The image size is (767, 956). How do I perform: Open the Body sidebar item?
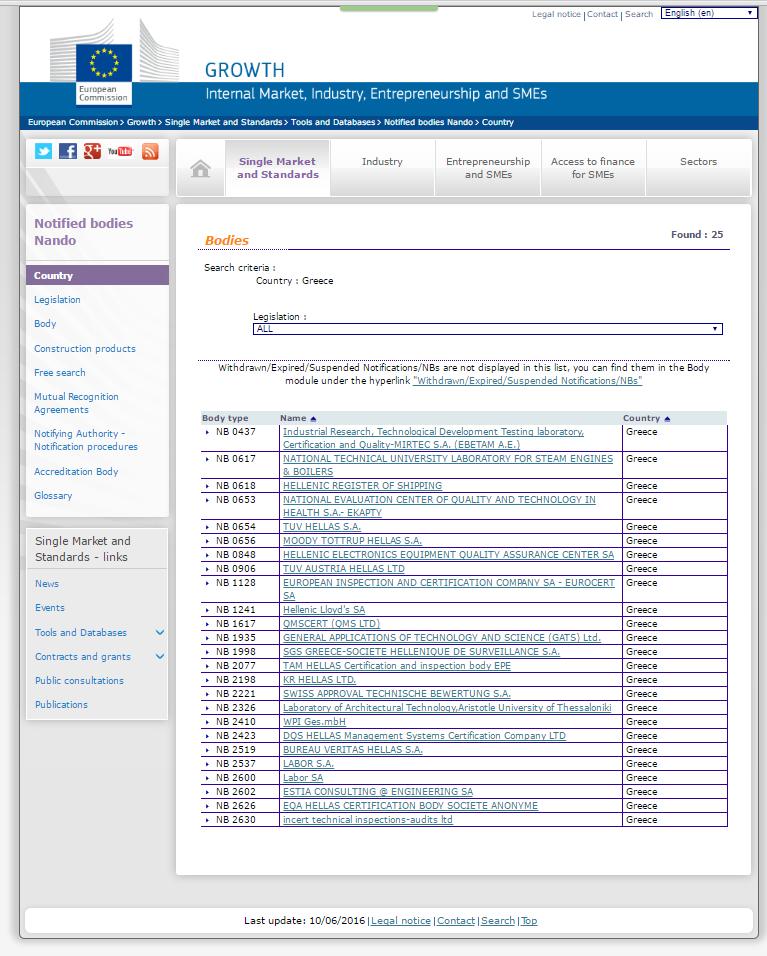45,324
